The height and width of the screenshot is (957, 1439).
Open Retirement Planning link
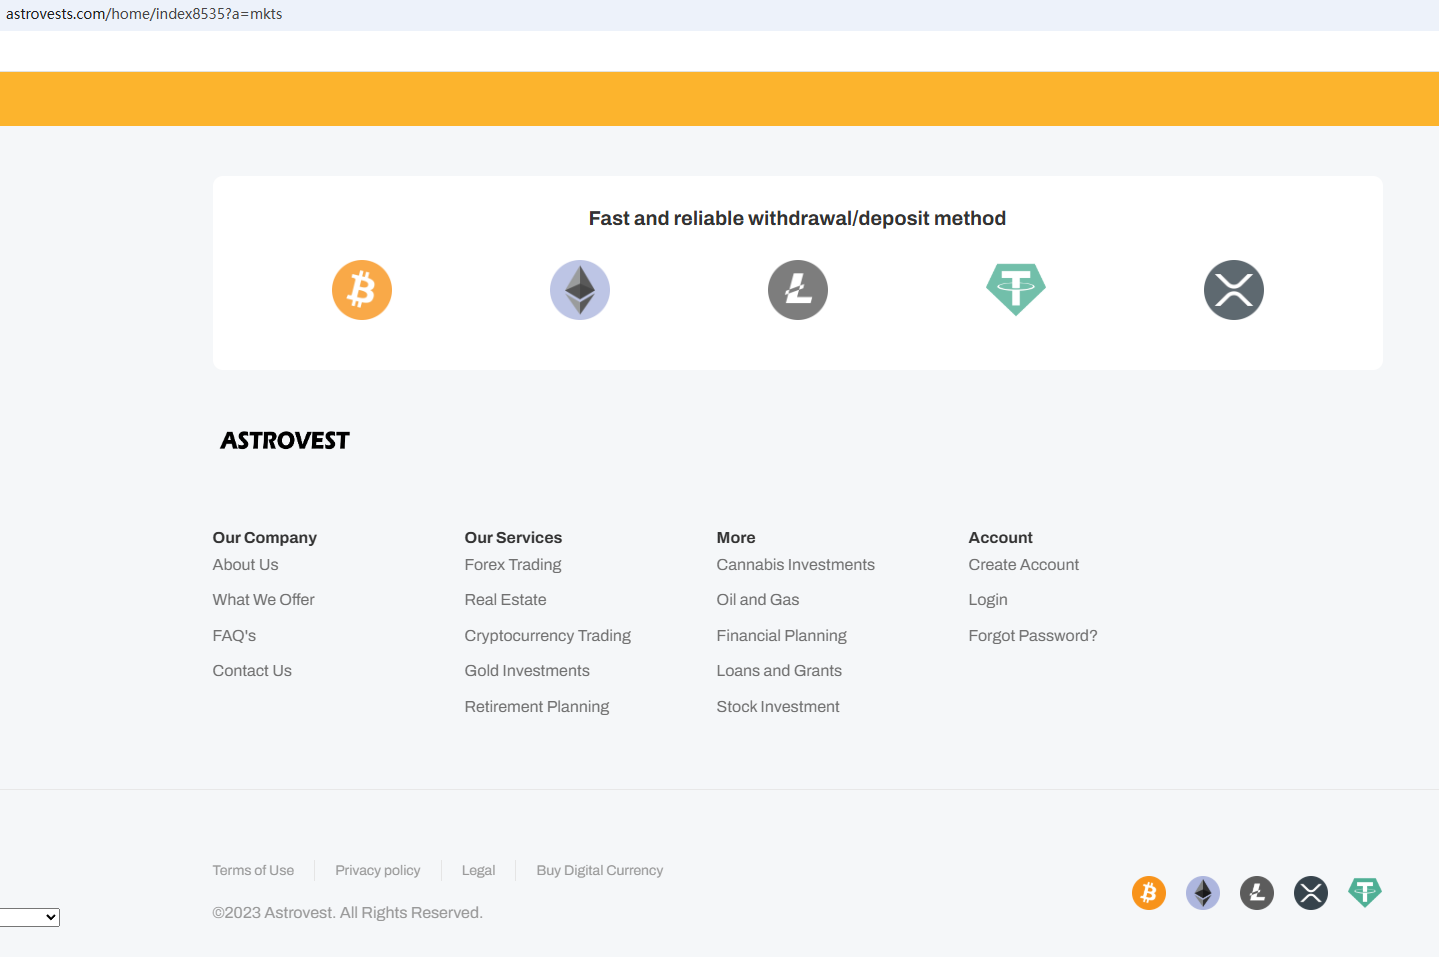(537, 707)
